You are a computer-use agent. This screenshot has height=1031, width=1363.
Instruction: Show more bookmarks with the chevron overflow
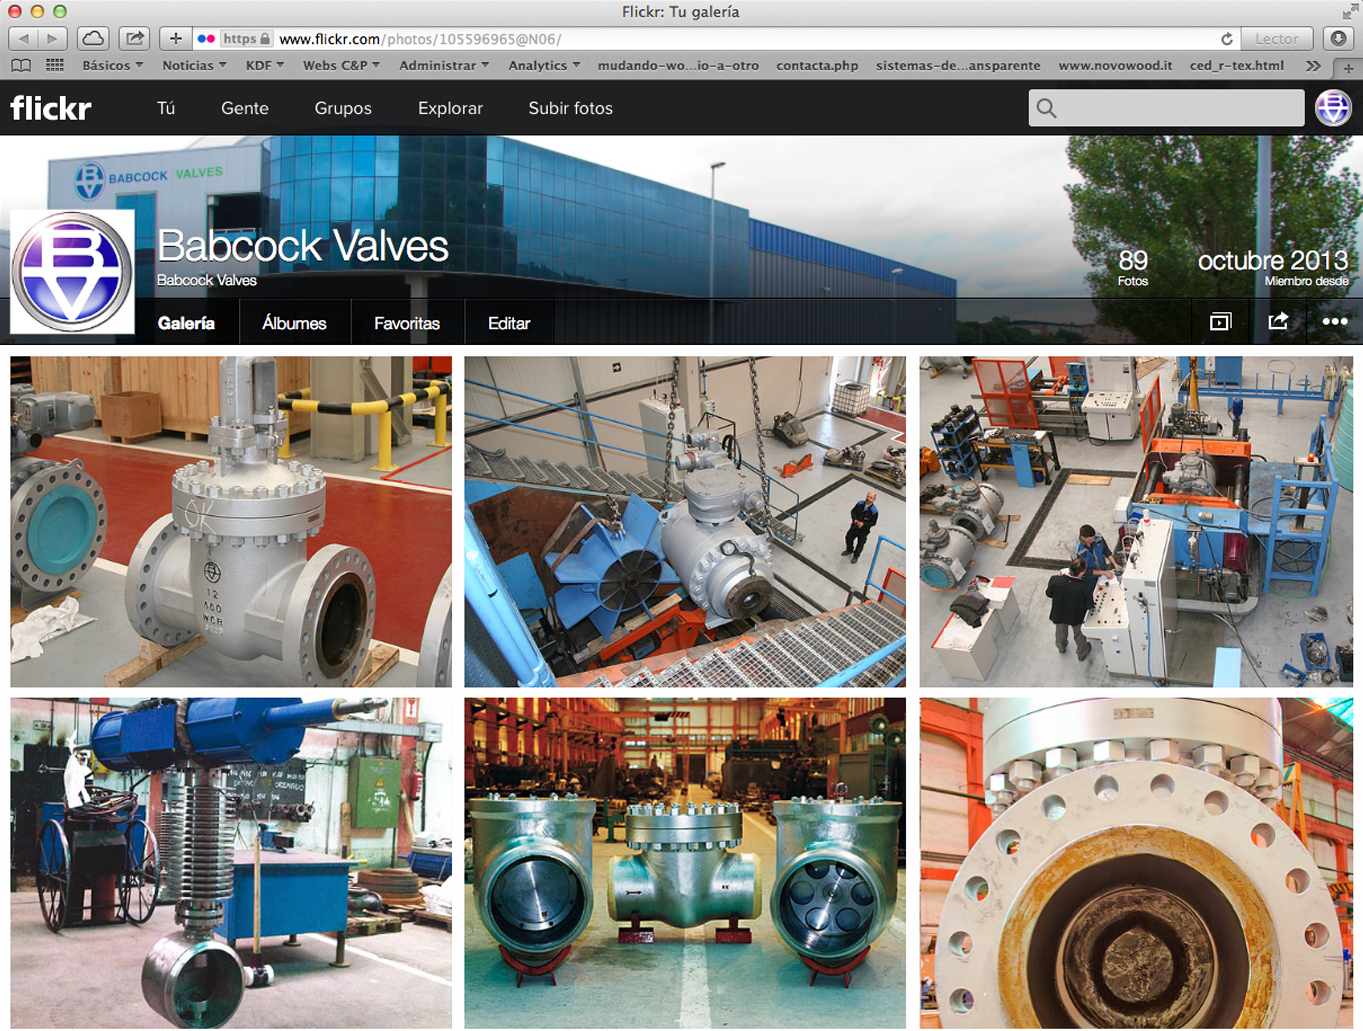pos(1313,65)
